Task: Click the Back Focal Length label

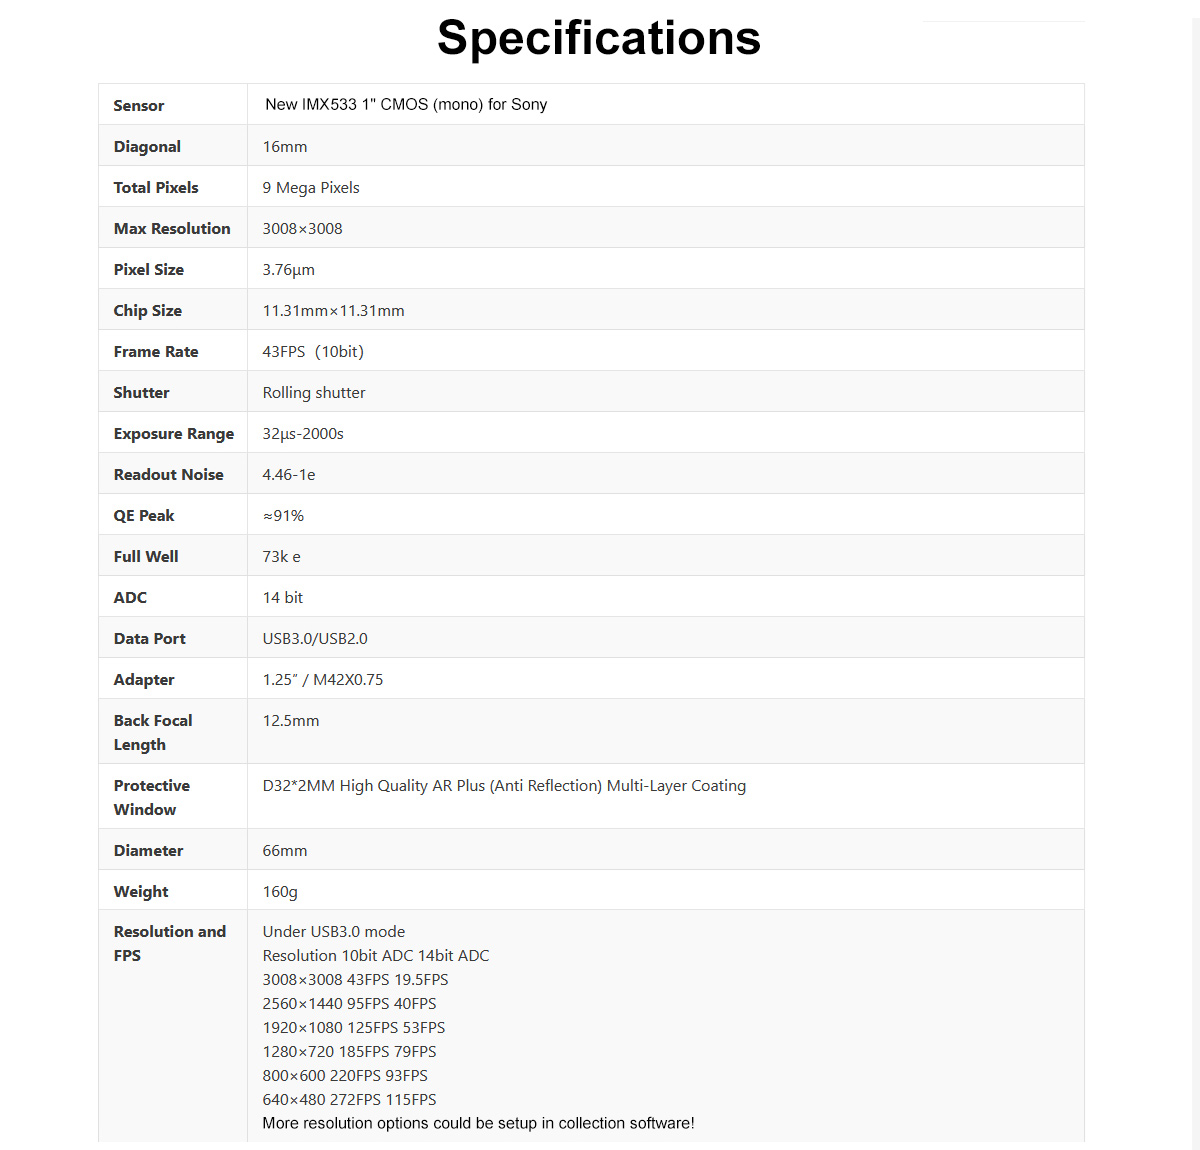Action: pos(153,733)
